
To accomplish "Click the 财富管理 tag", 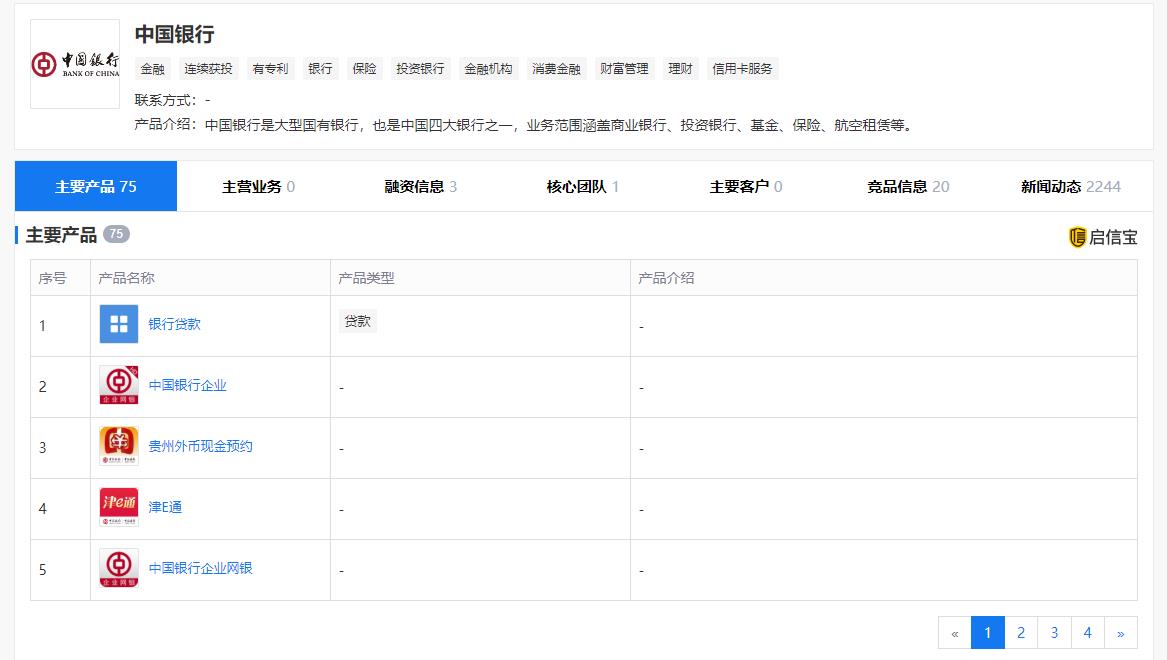I will pos(624,68).
